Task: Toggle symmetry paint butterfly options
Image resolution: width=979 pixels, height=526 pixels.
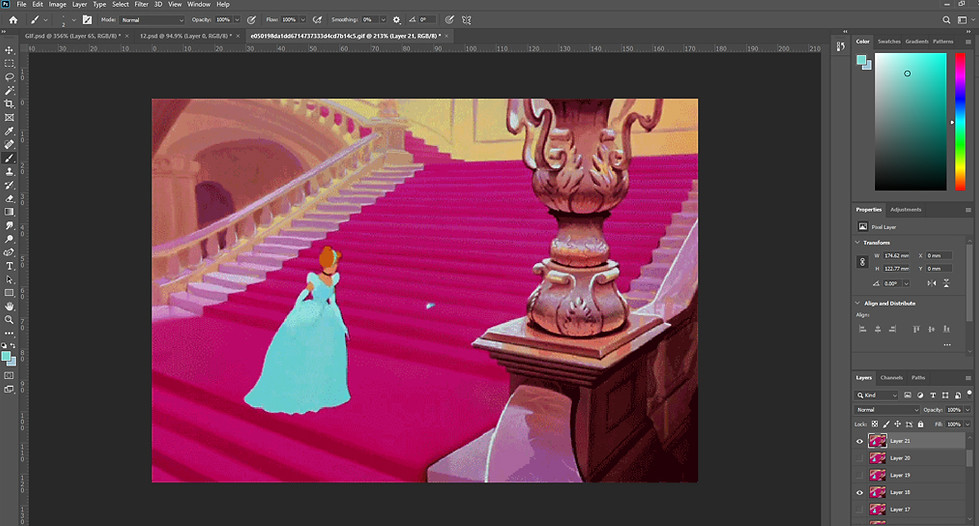Action: click(x=466, y=20)
